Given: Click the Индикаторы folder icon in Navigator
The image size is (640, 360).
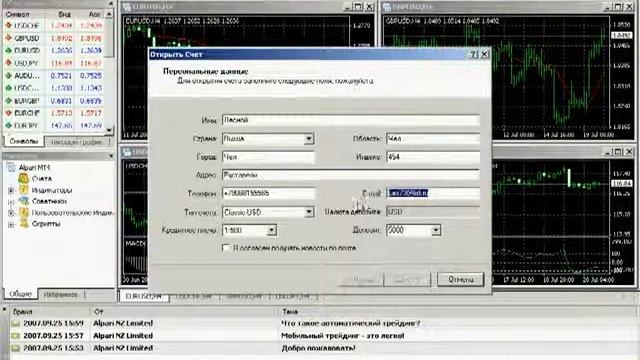Looking at the screenshot, I should pyautogui.click(x=24, y=190).
